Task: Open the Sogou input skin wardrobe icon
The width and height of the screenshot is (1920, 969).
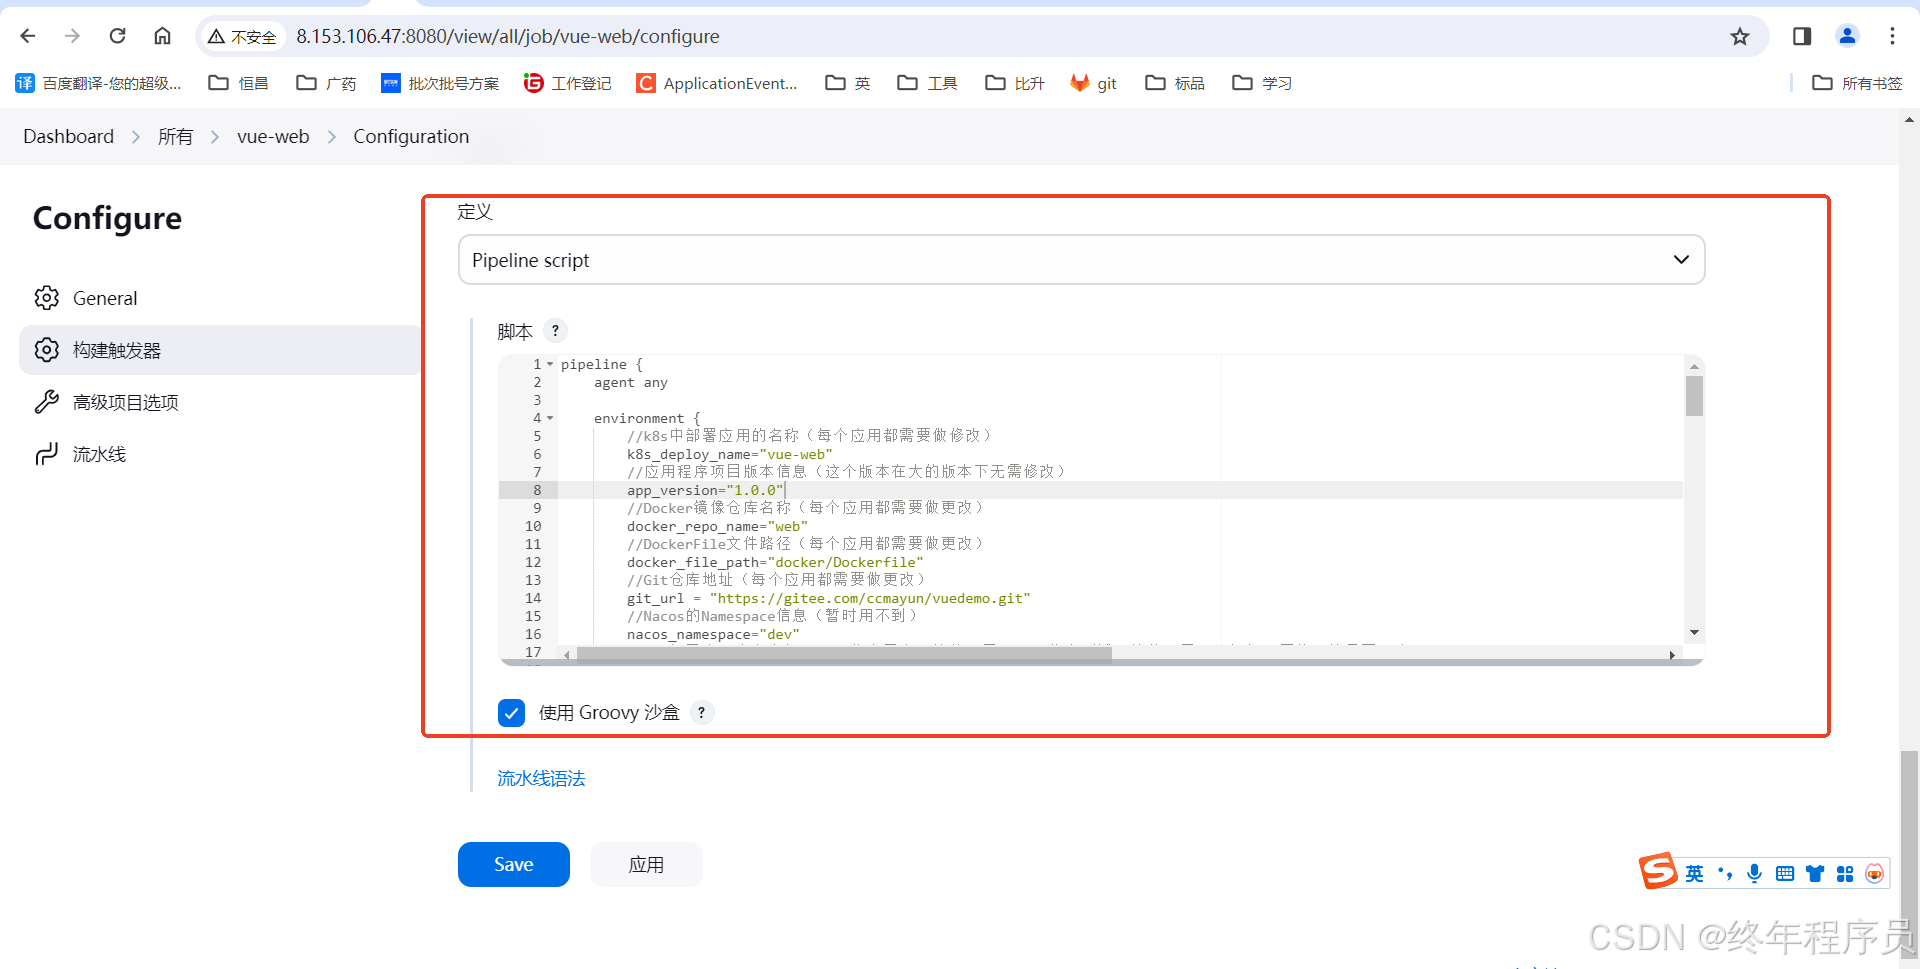Action: (1815, 872)
